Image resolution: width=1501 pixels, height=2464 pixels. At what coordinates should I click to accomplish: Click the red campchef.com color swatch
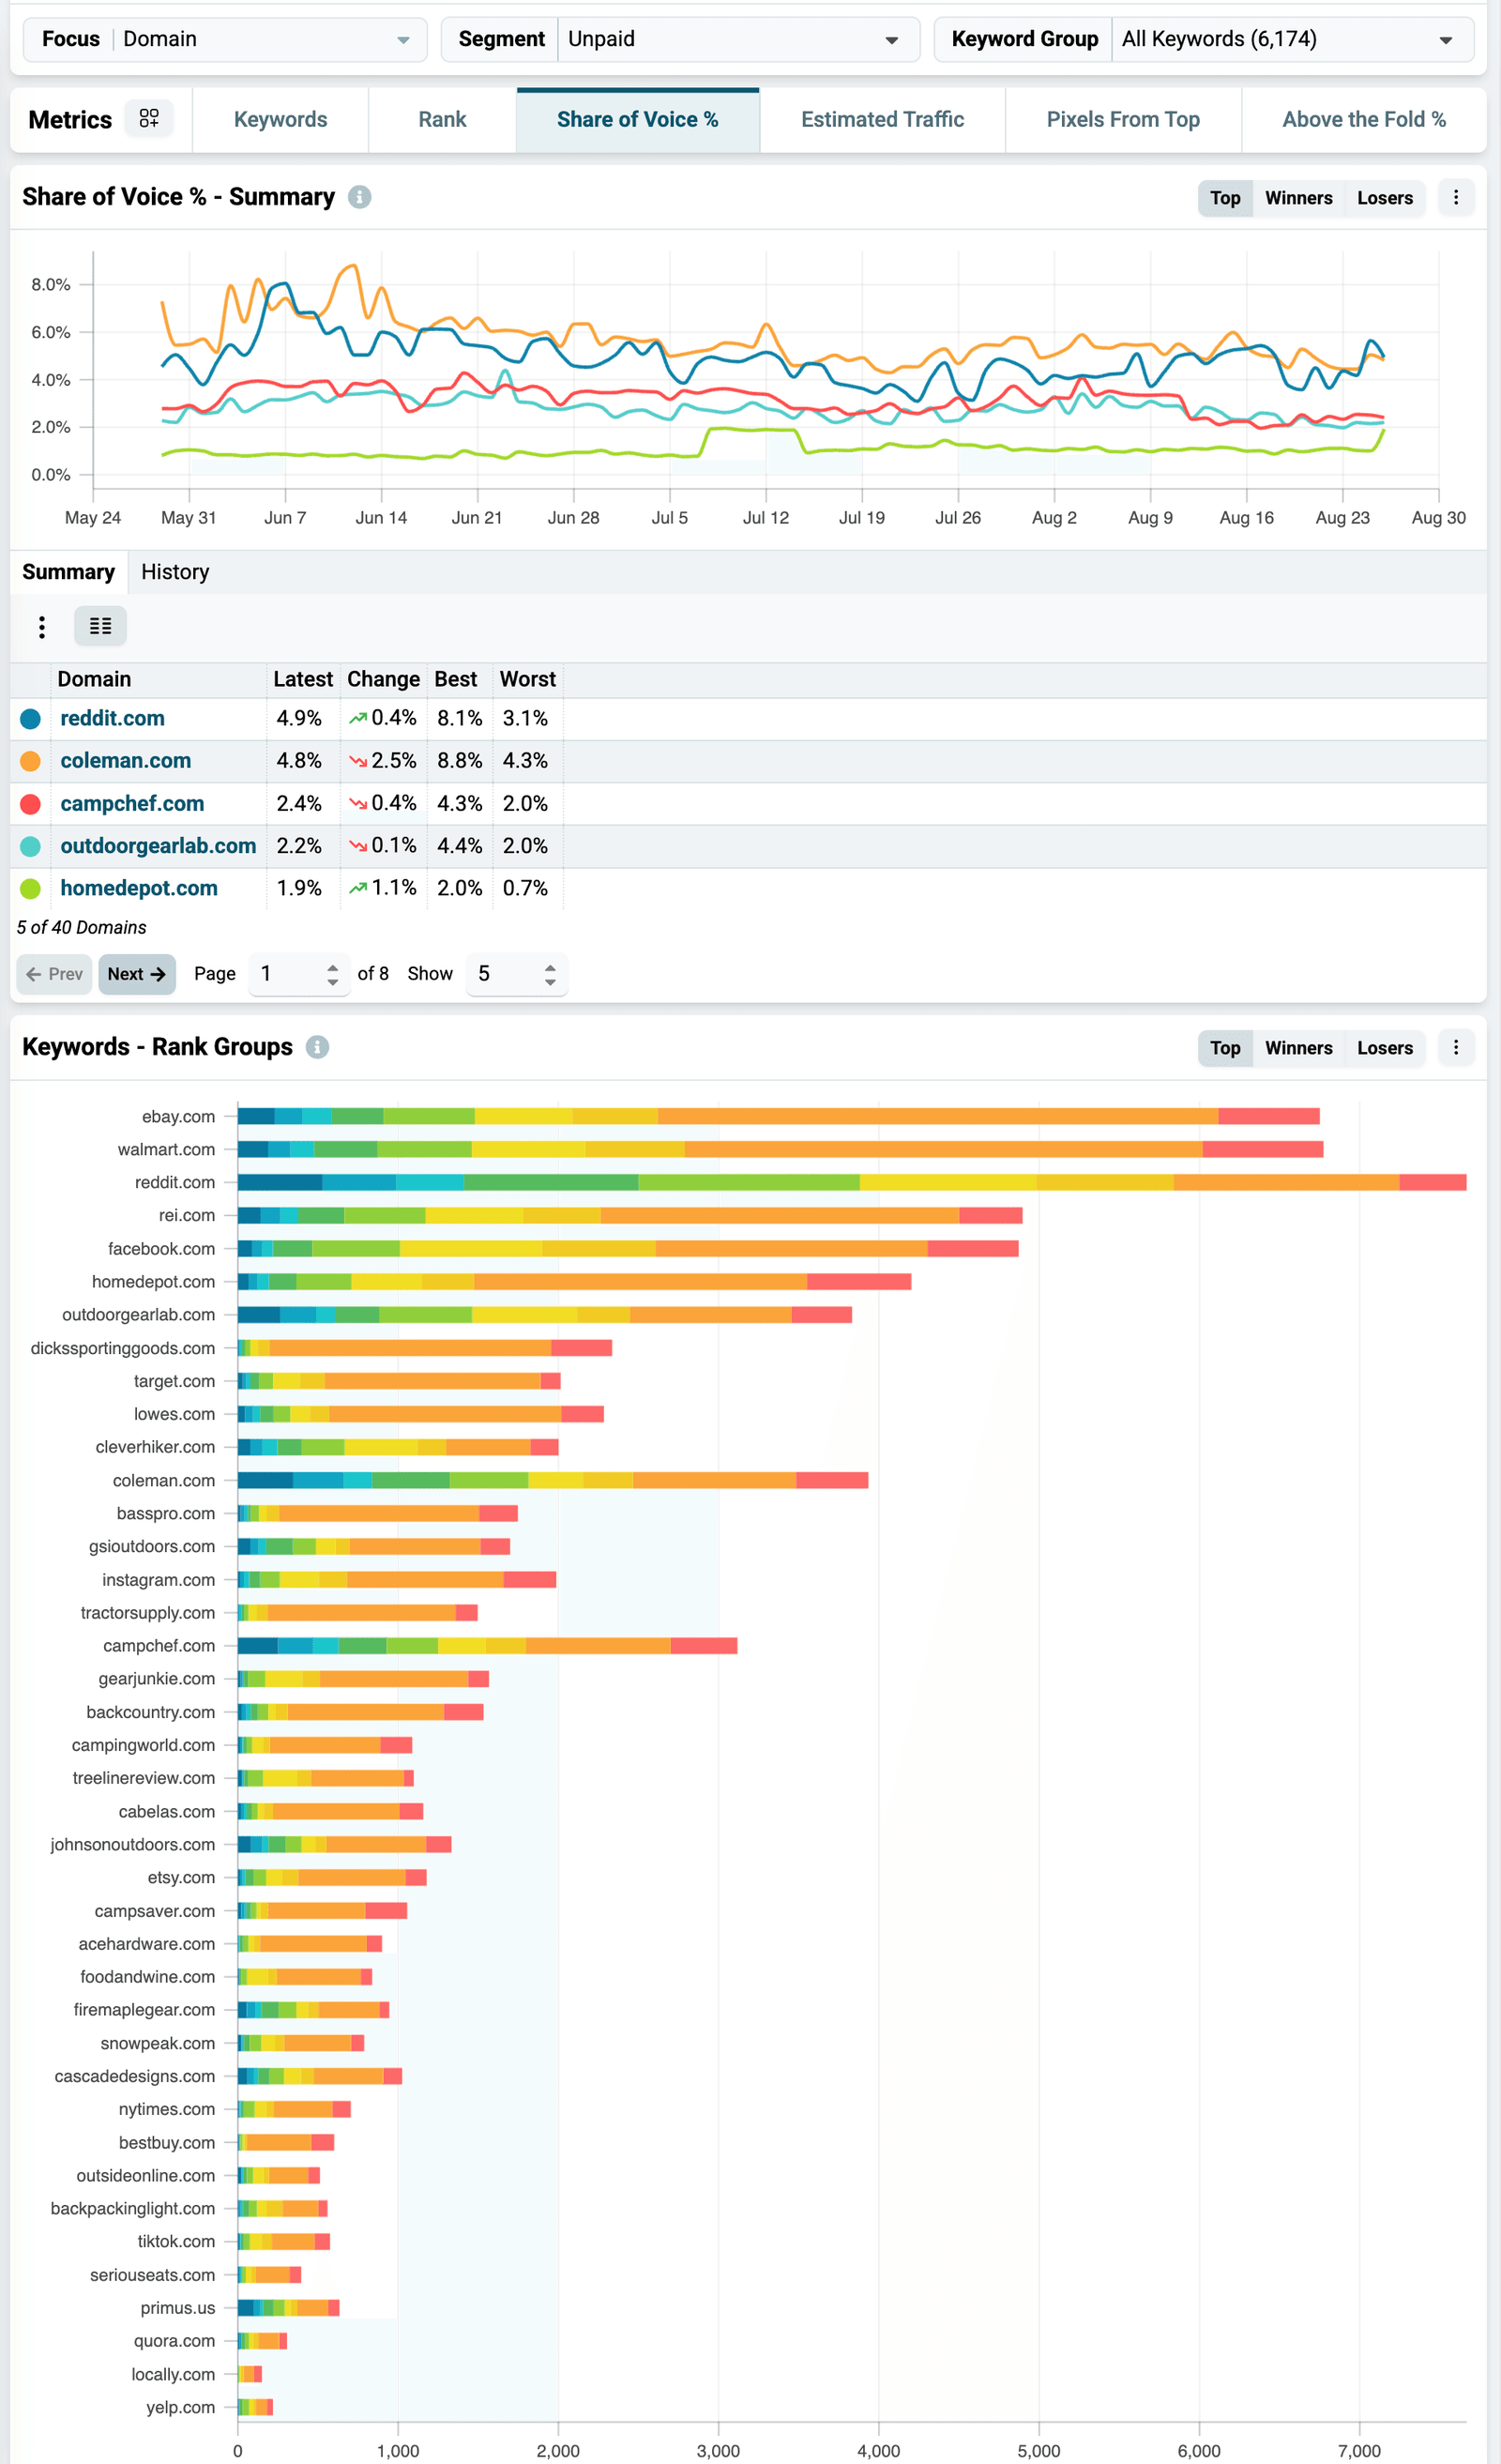(30, 804)
